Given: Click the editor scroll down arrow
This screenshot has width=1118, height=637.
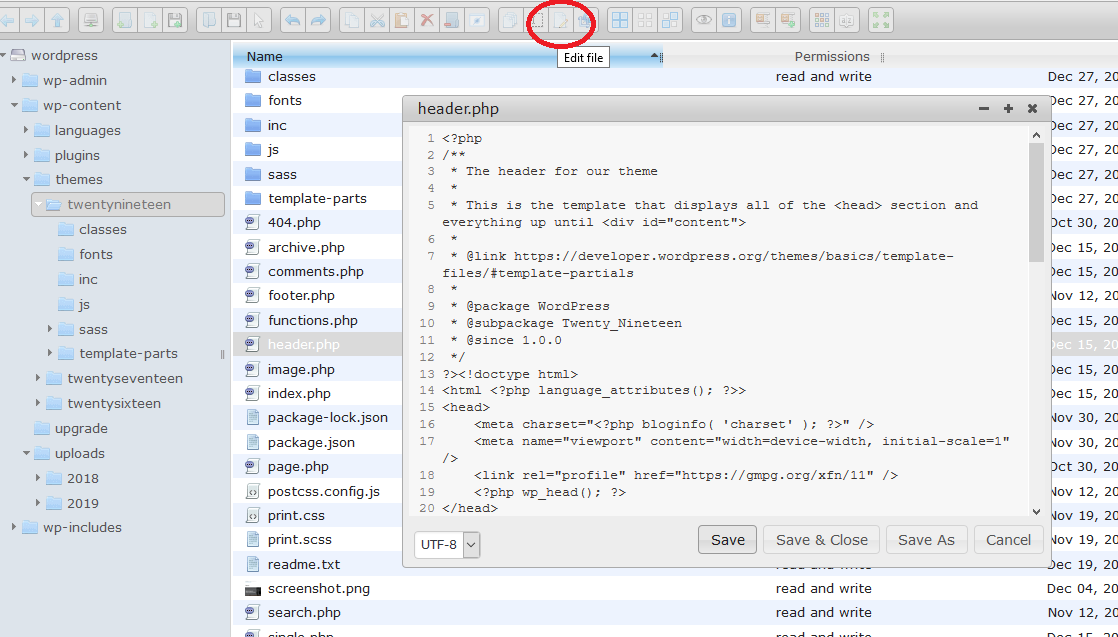Looking at the screenshot, I should coord(1036,511).
